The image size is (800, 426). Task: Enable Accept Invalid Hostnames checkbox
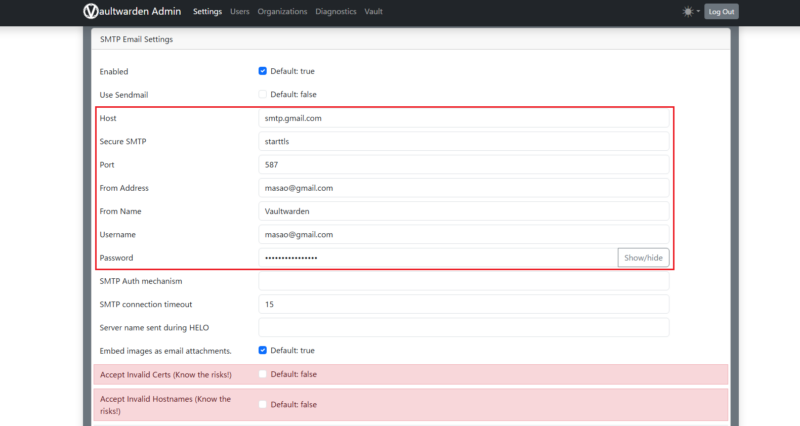pyautogui.click(x=262, y=405)
